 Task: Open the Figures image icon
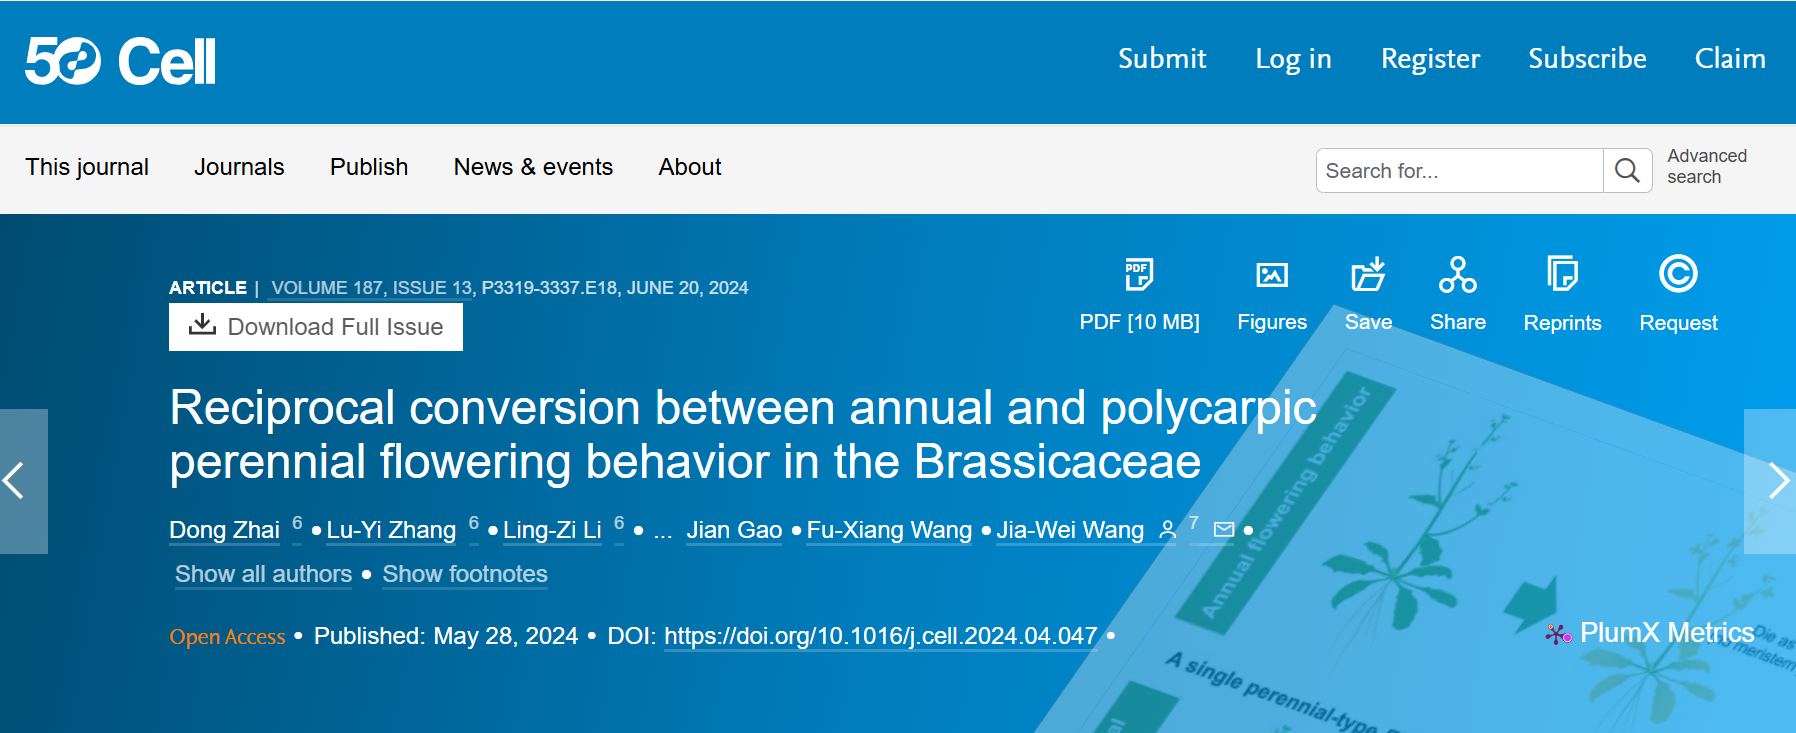pyautogui.click(x=1271, y=274)
